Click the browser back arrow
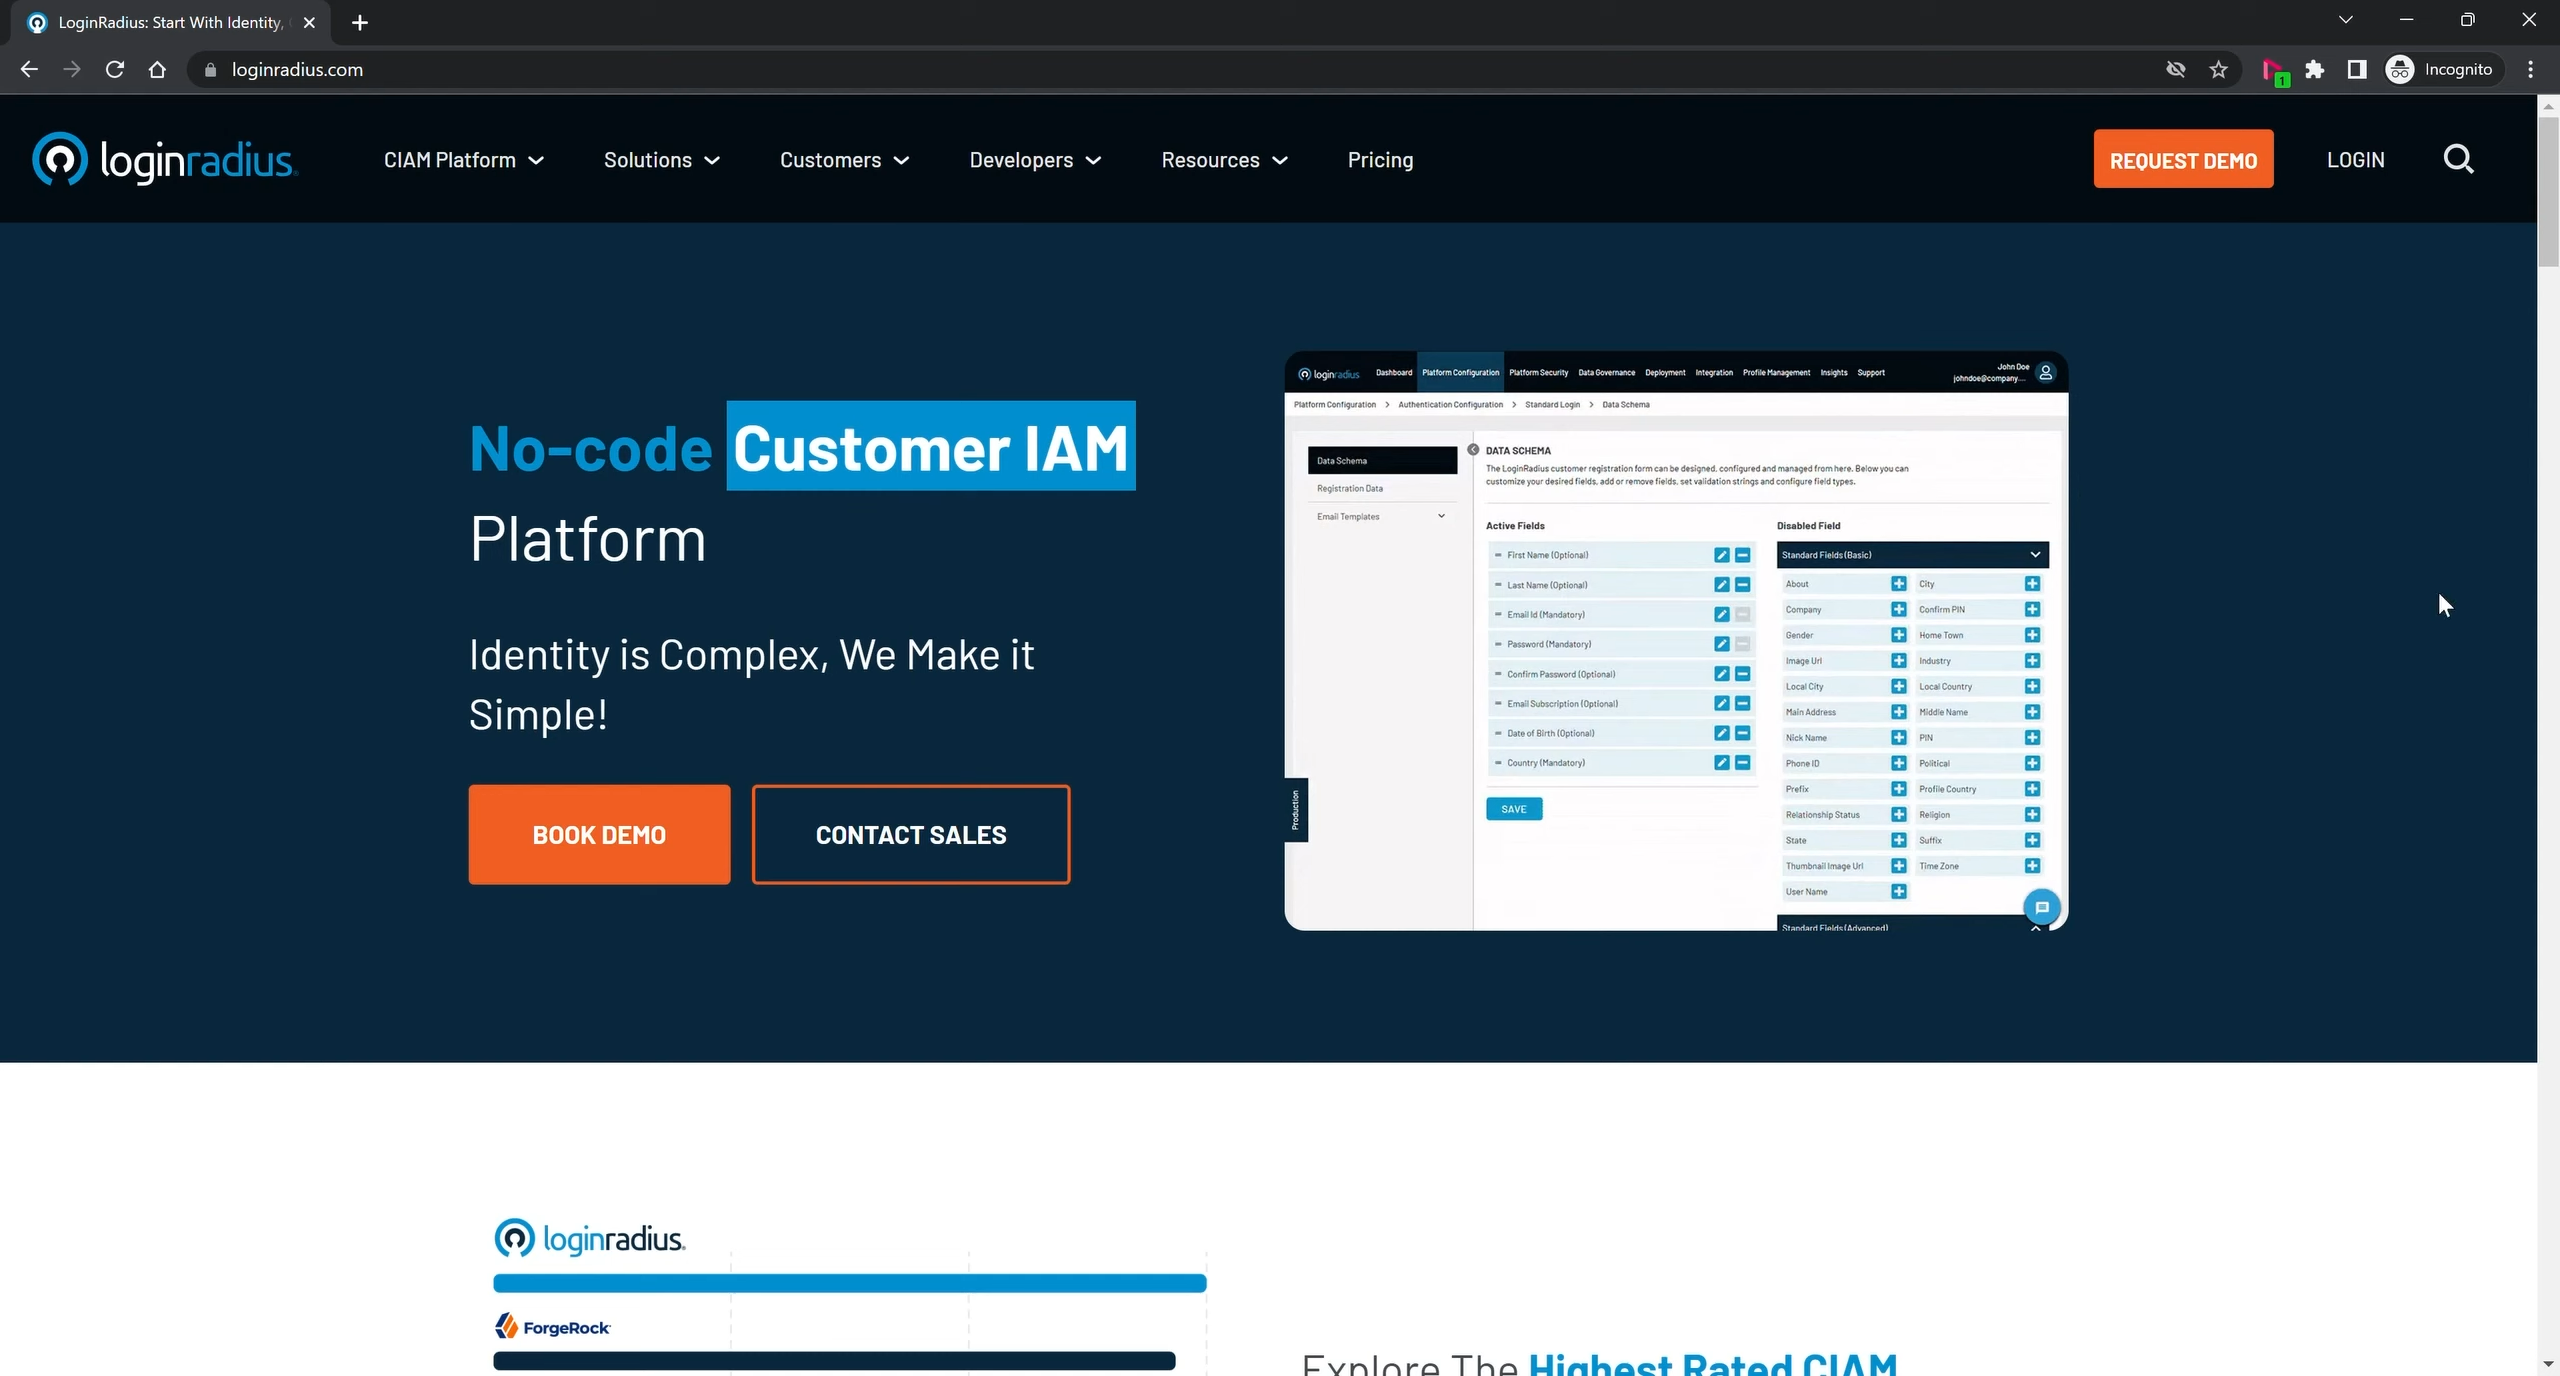 pyautogui.click(x=29, y=69)
